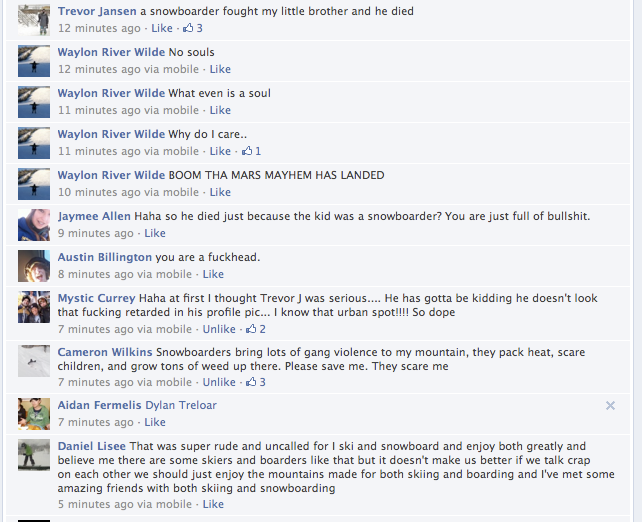Click Austin Billington's profile photo

34,266
